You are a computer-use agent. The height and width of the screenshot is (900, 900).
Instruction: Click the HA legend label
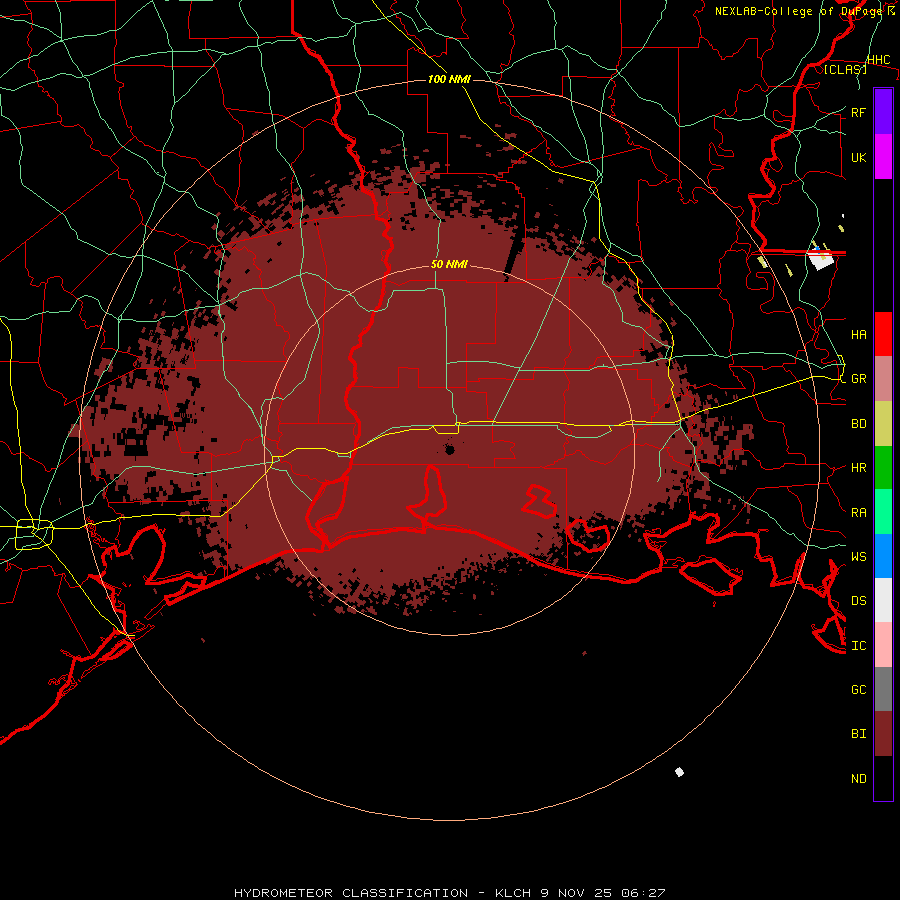tap(858, 334)
